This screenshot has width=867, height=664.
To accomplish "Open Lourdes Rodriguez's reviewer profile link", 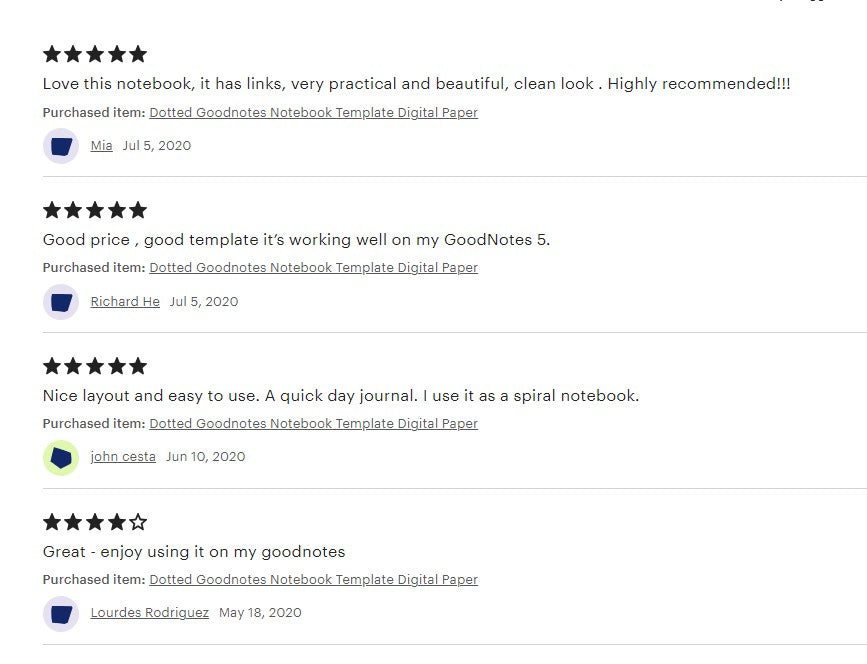I will coord(149,612).
